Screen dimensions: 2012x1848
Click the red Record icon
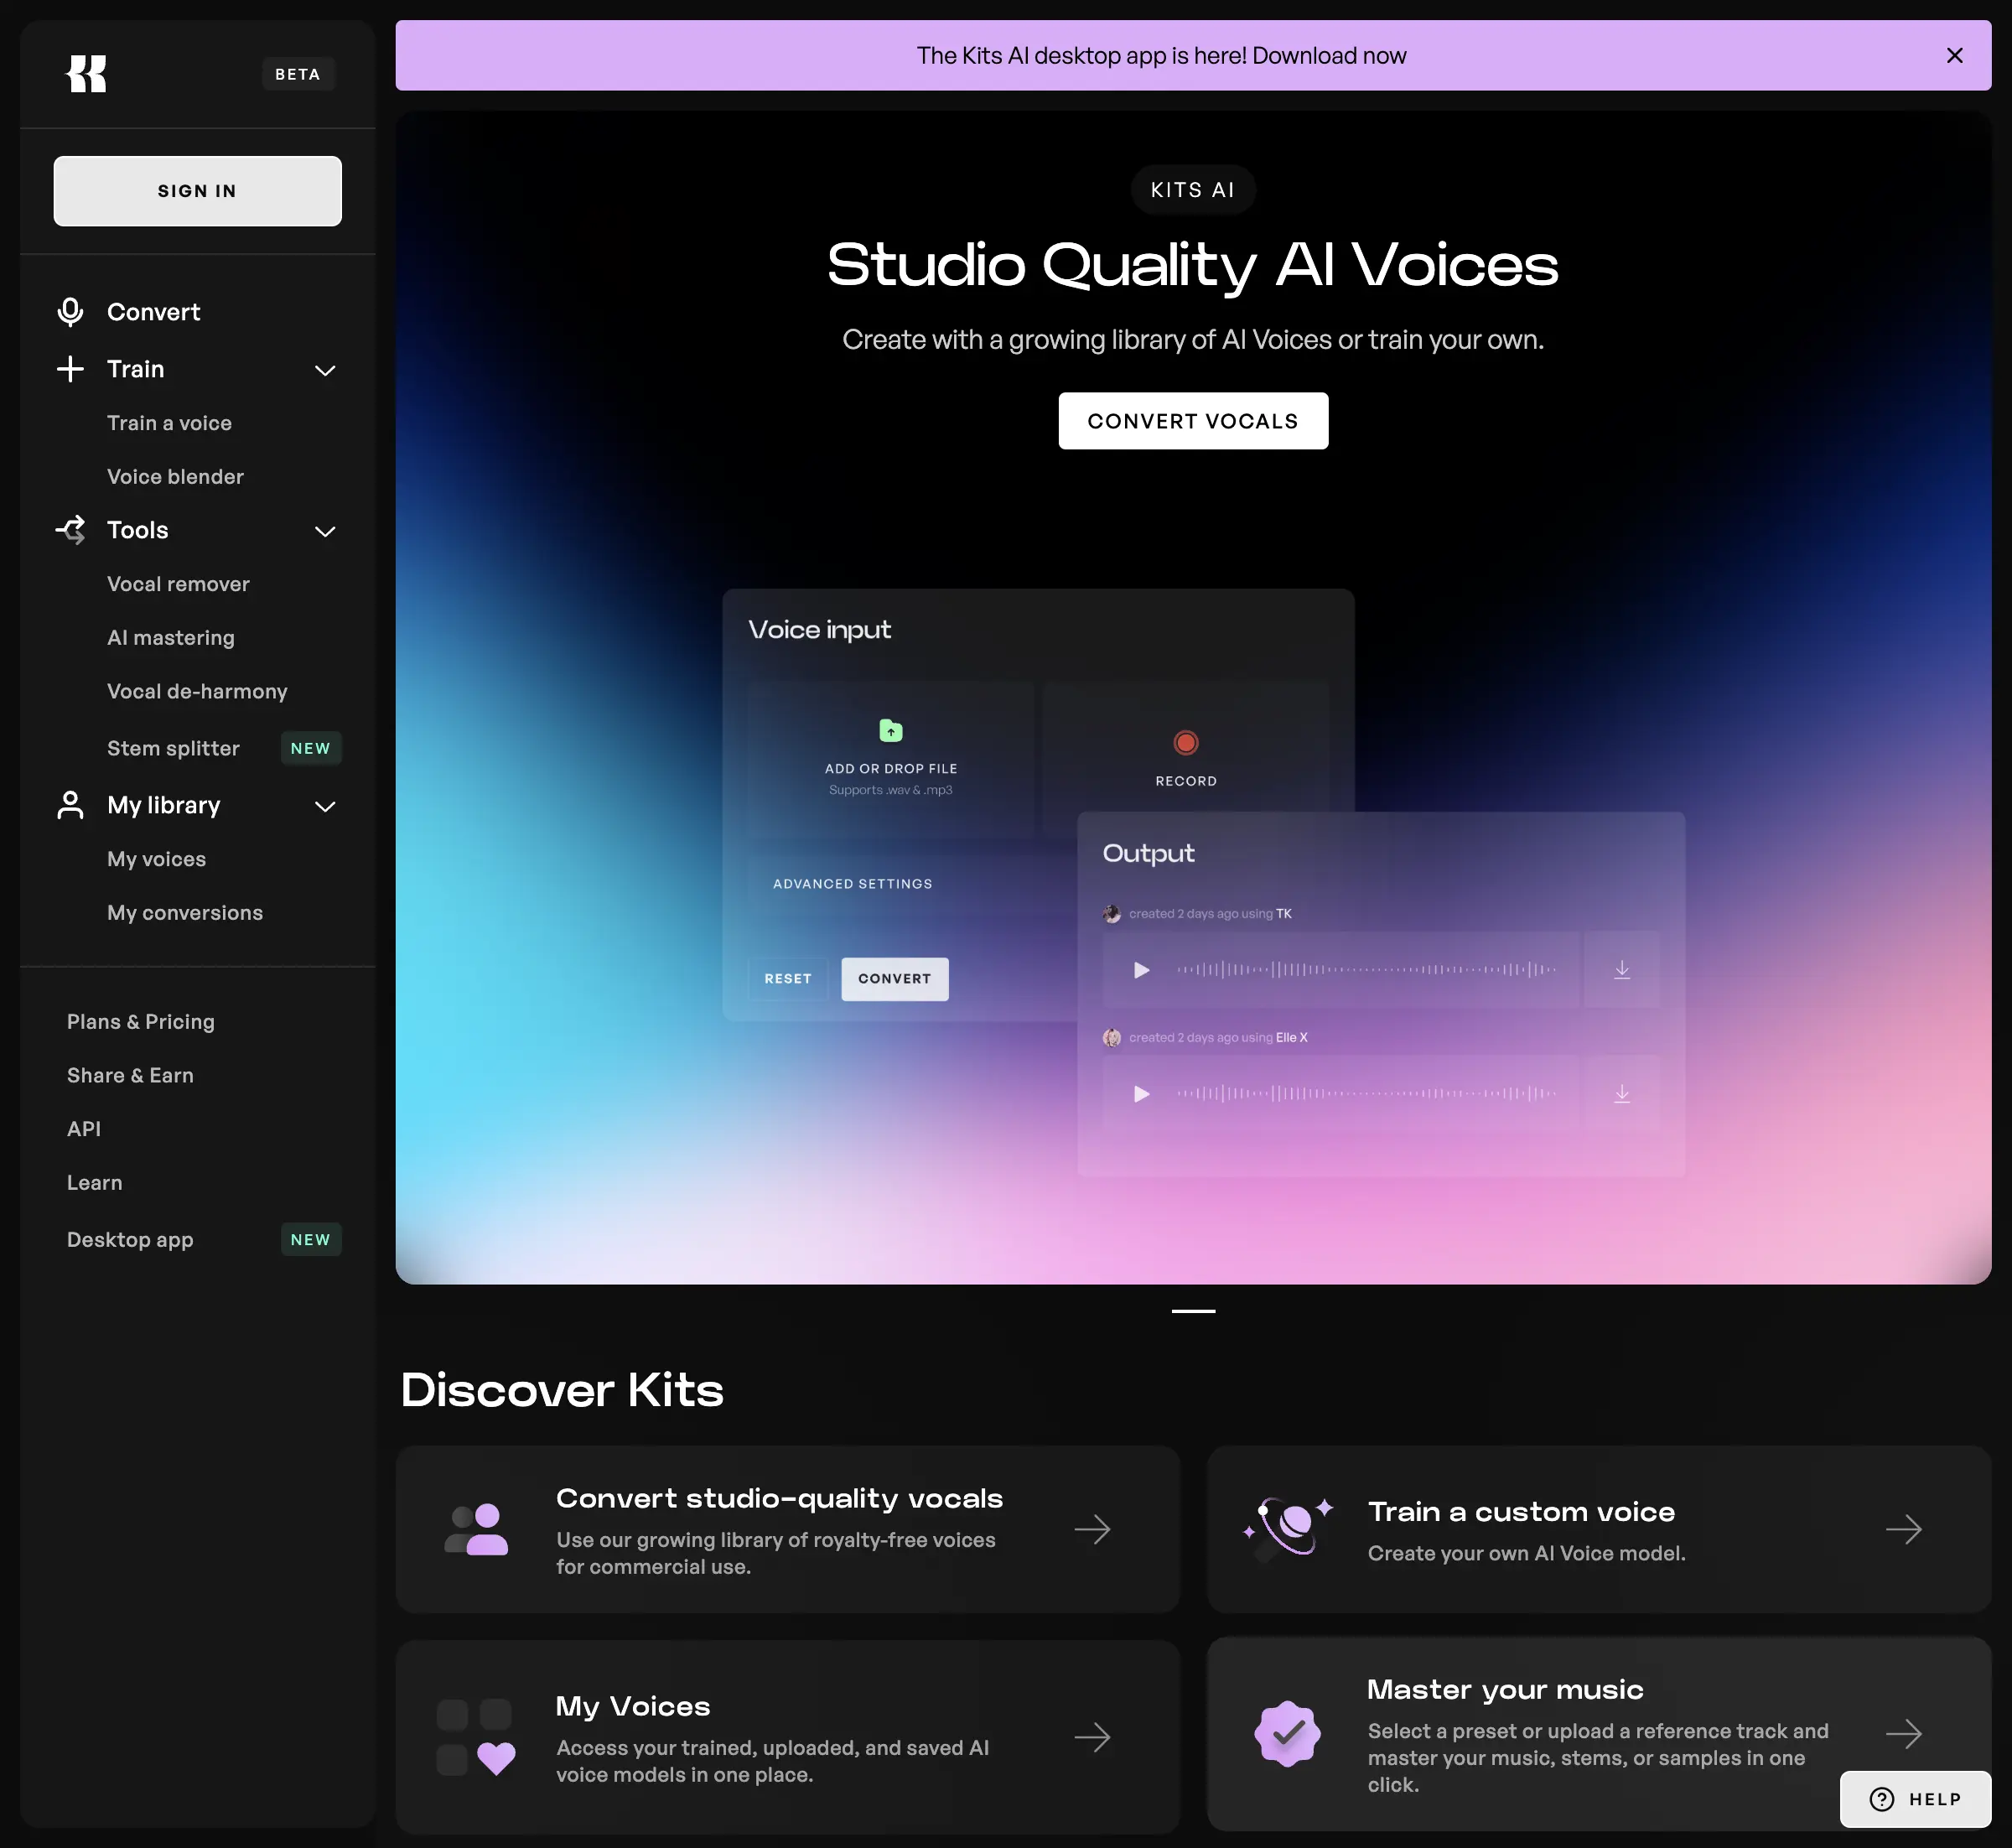(1186, 743)
